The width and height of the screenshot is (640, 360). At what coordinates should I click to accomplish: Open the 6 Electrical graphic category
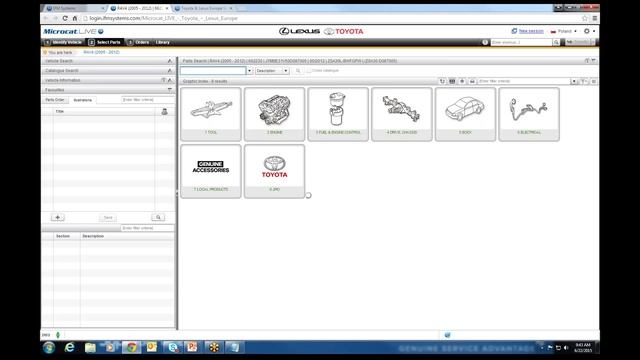coord(529,114)
